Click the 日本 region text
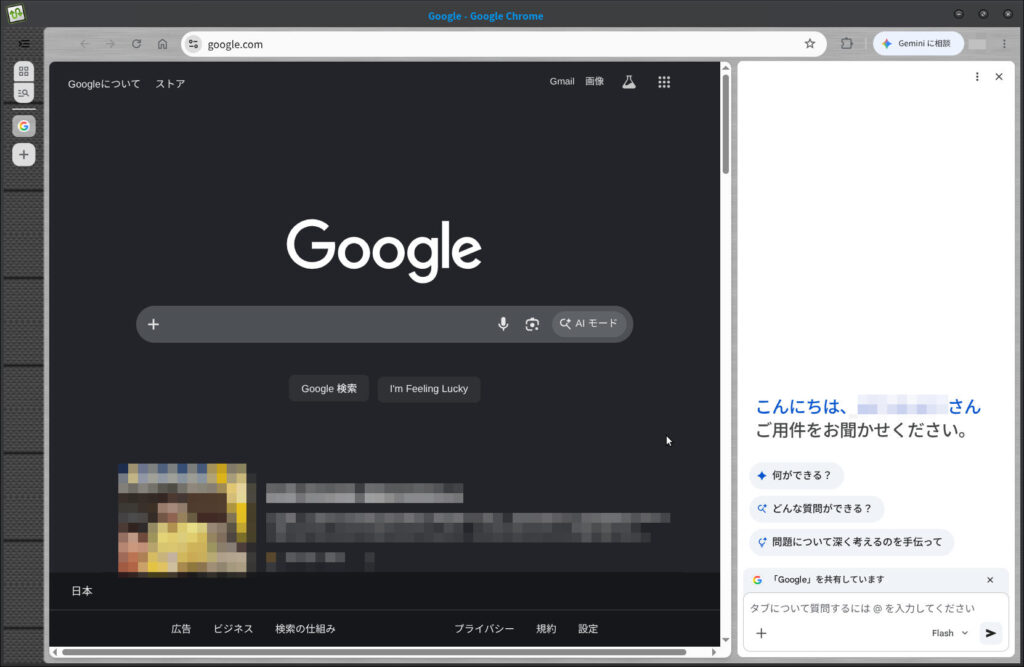This screenshot has width=1024, height=667. (x=82, y=591)
